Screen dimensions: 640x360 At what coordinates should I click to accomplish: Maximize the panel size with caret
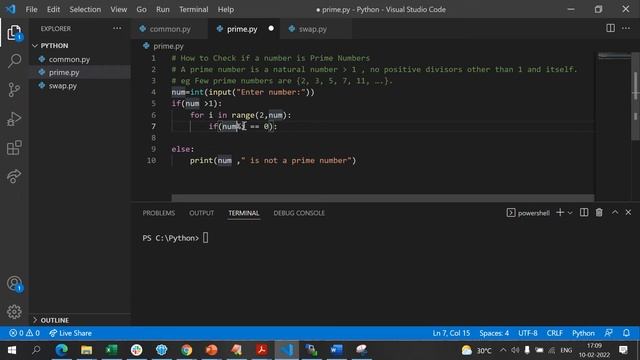point(615,212)
